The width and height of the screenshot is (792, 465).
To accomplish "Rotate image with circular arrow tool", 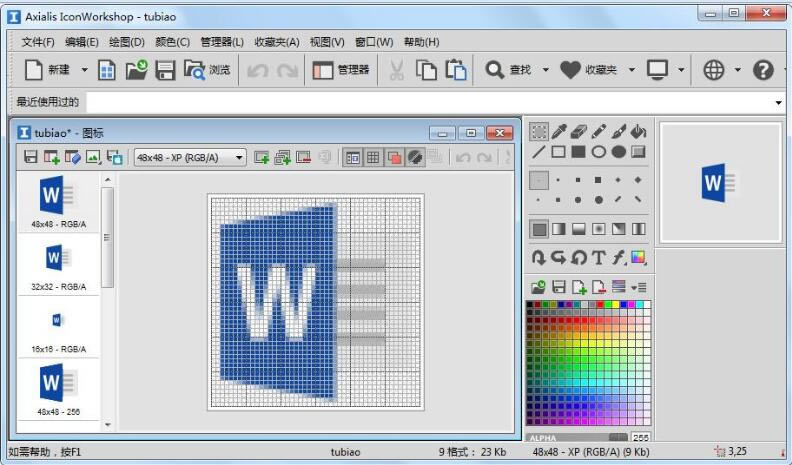I will click(579, 257).
